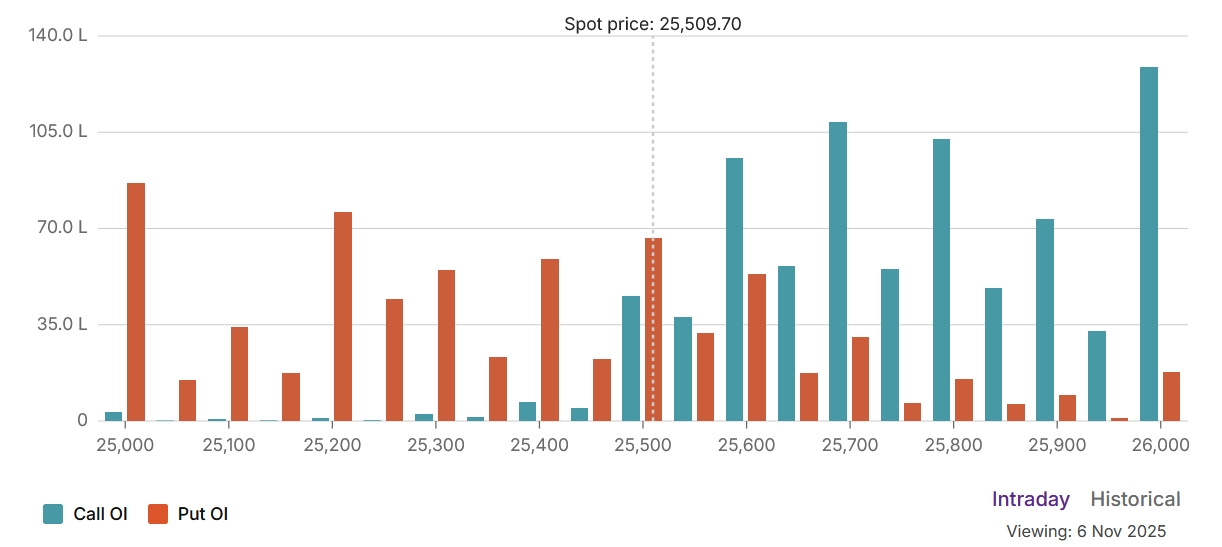The width and height of the screenshot is (1222, 547).
Task: Click the Spot price 25,509.70 label
Action: click(x=652, y=24)
